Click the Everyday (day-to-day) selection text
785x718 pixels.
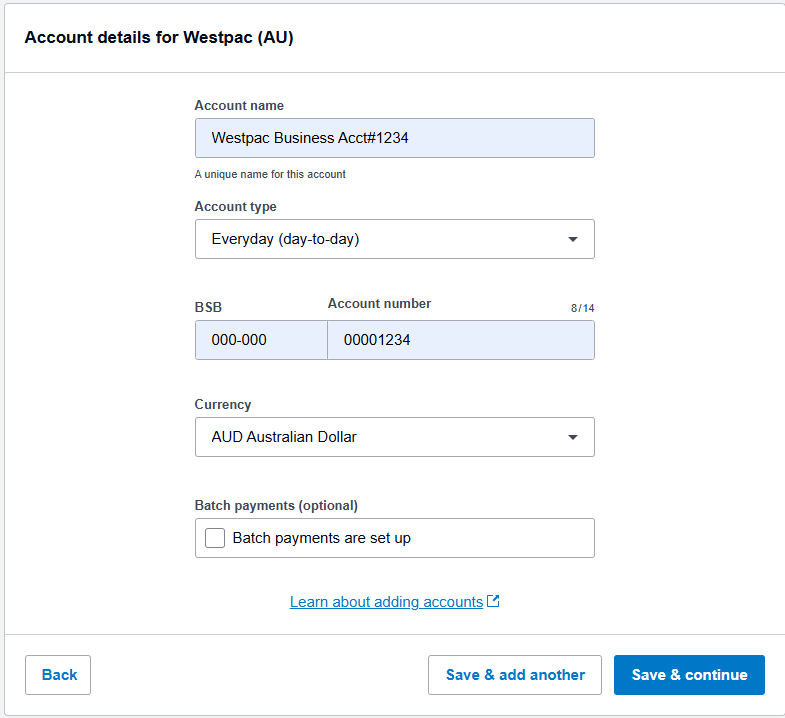285,240
